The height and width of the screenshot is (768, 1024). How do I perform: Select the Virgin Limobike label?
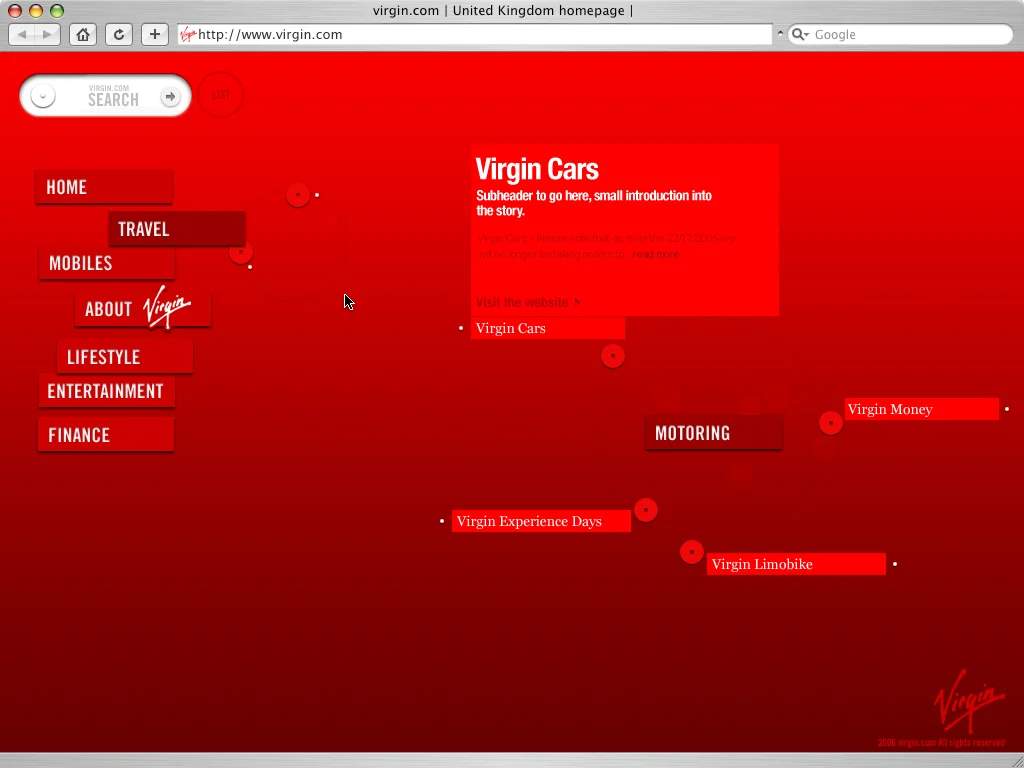coord(796,564)
